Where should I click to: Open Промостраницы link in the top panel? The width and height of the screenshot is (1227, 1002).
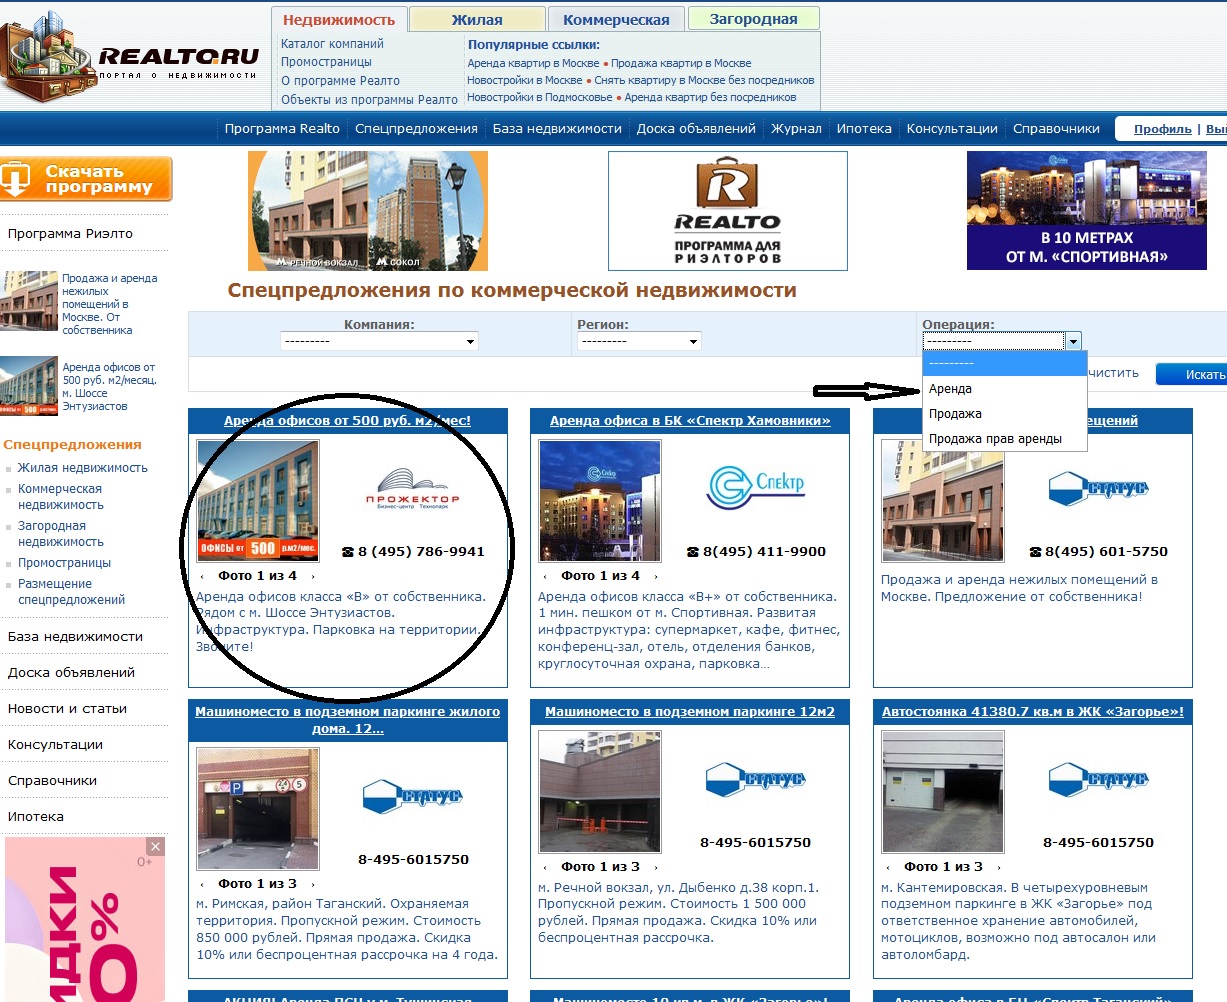coord(326,62)
